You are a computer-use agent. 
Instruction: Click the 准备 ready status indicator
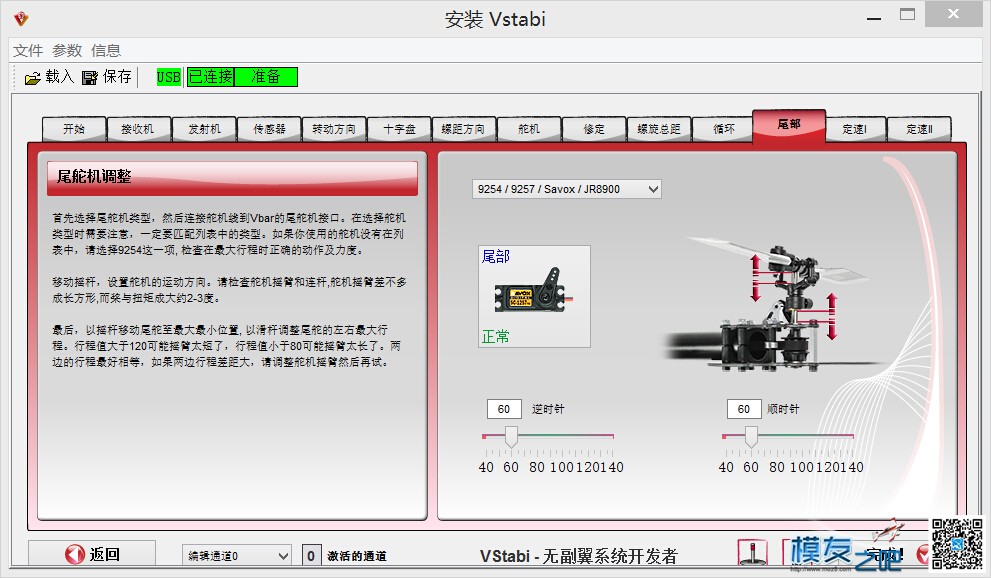point(265,77)
